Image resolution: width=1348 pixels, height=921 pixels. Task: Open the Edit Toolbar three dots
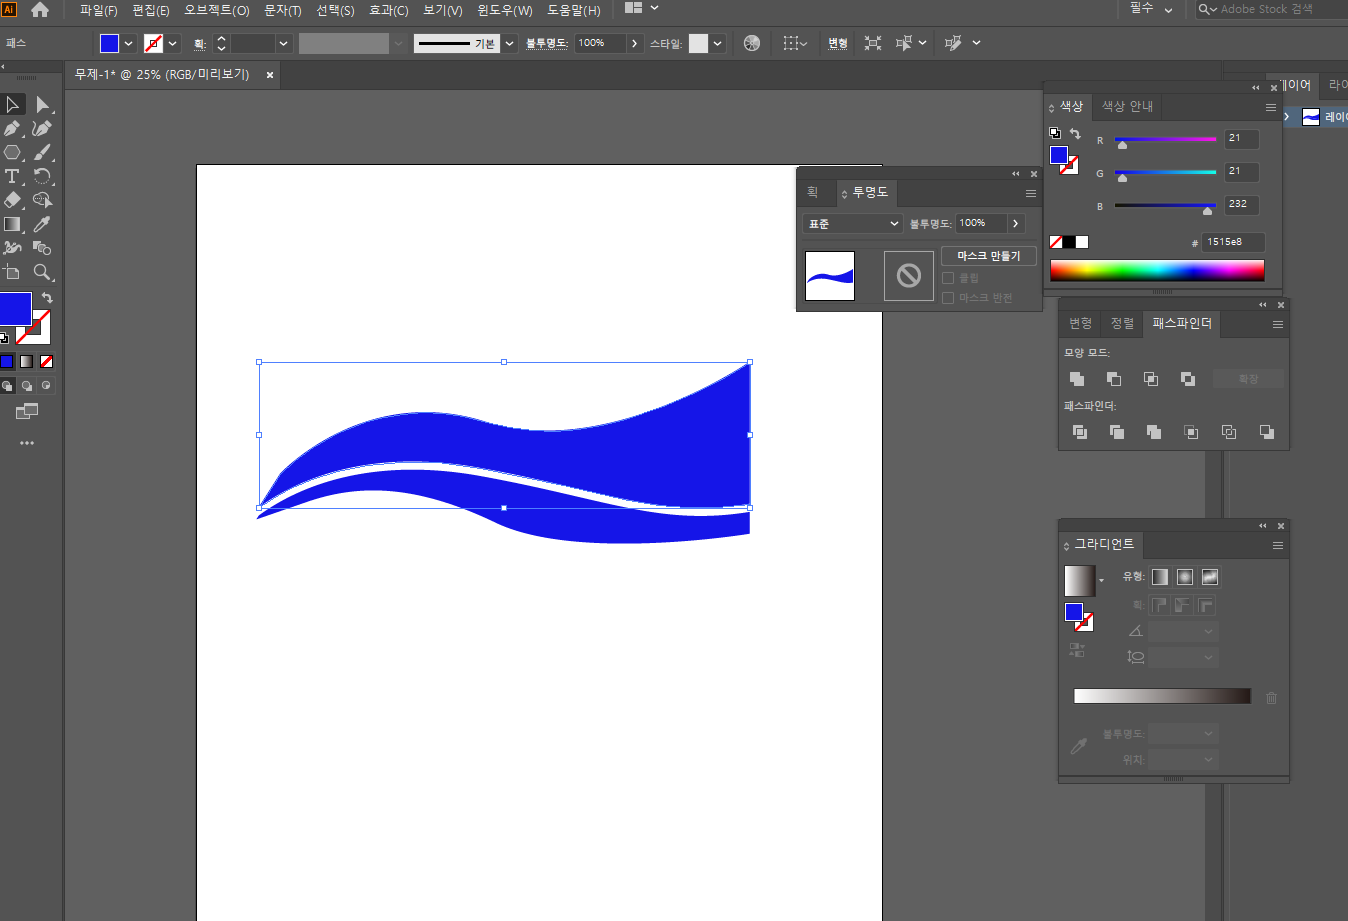27,442
